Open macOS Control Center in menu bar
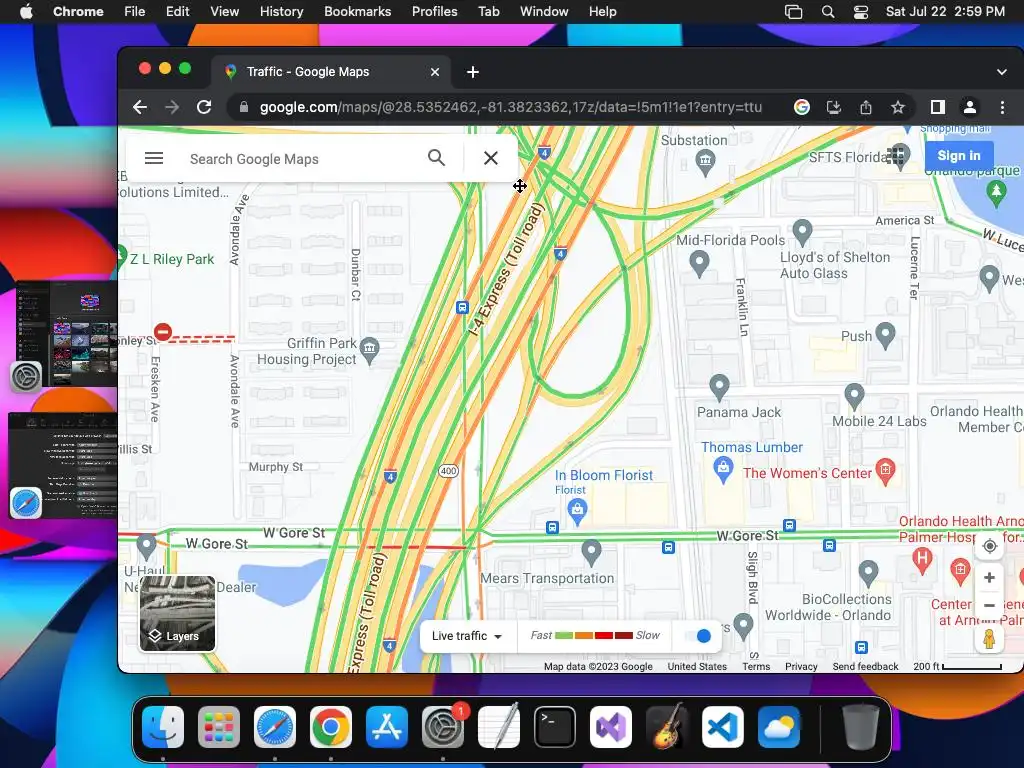The image size is (1024, 768). point(861,12)
